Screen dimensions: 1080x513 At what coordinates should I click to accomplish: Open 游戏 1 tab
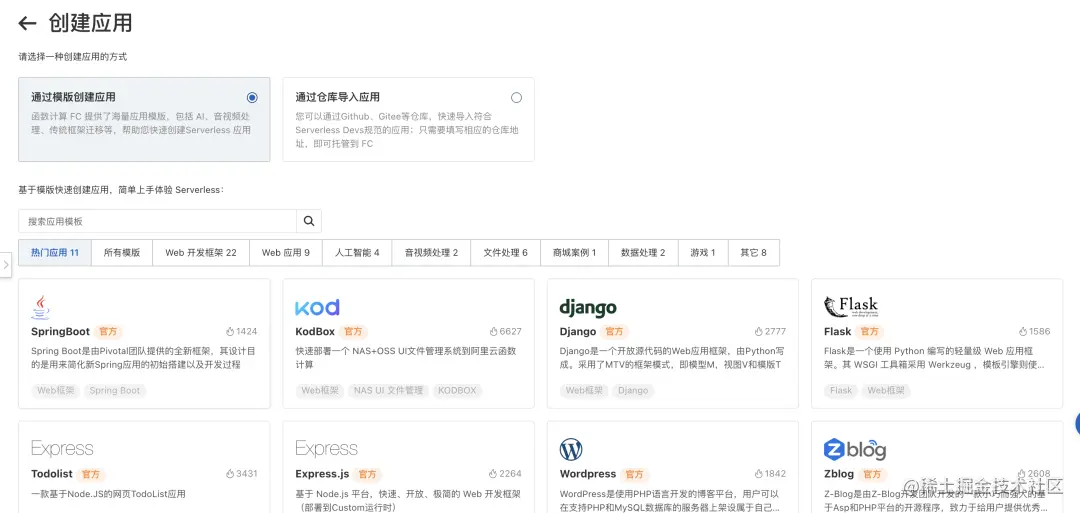coord(703,253)
